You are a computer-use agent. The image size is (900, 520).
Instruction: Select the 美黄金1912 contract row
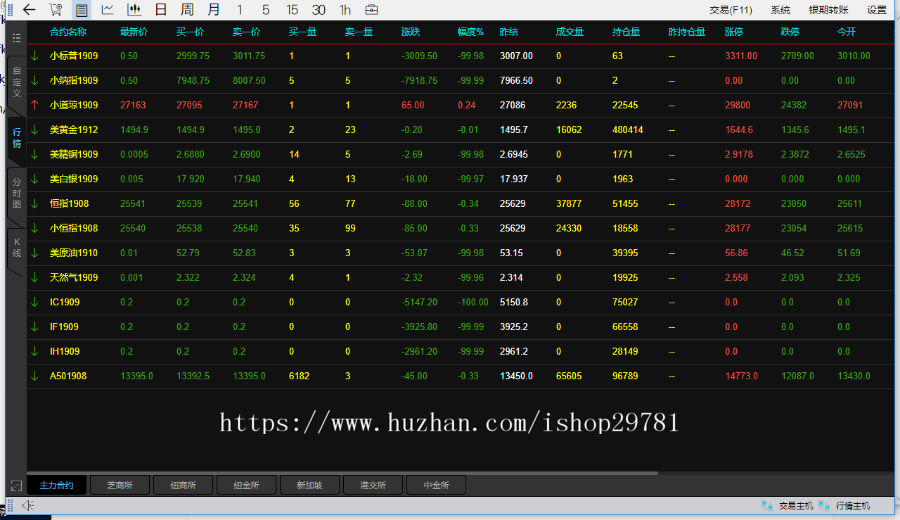[x=460, y=130]
